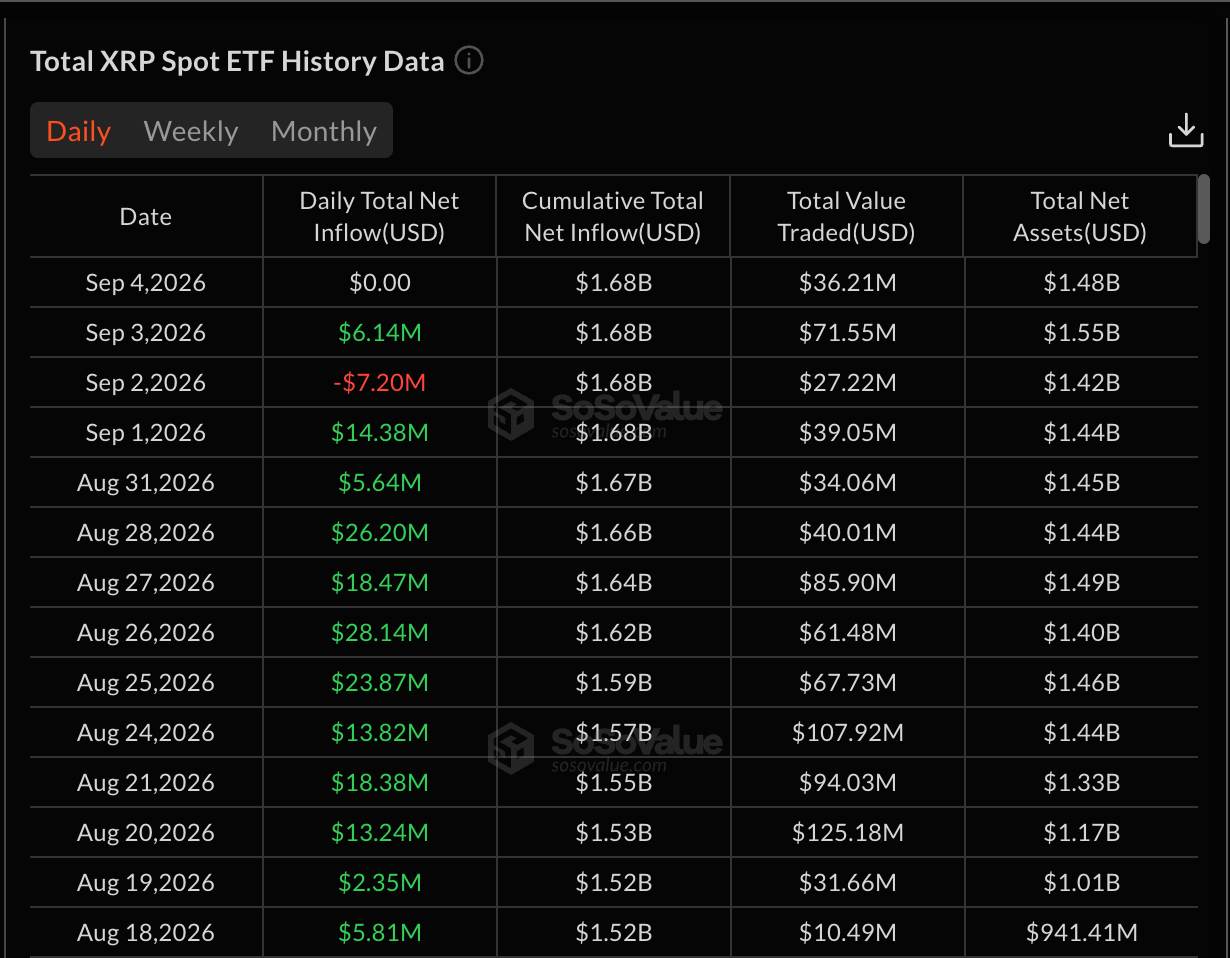Click the $107.92M value traded cell

[x=847, y=732]
